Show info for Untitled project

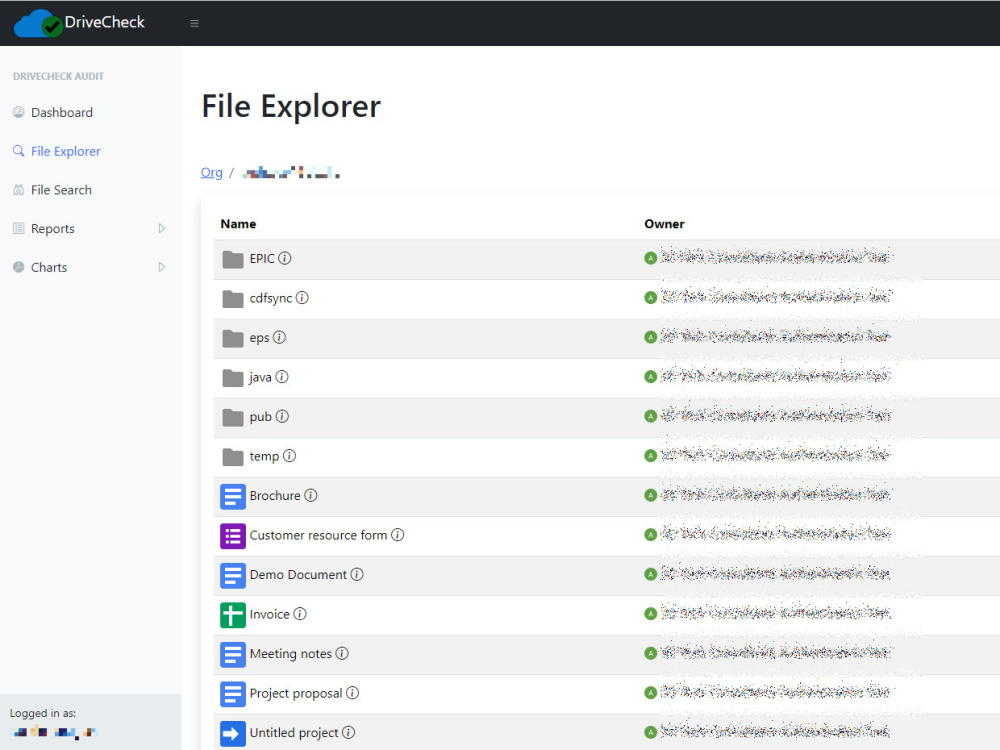click(x=348, y=733)
